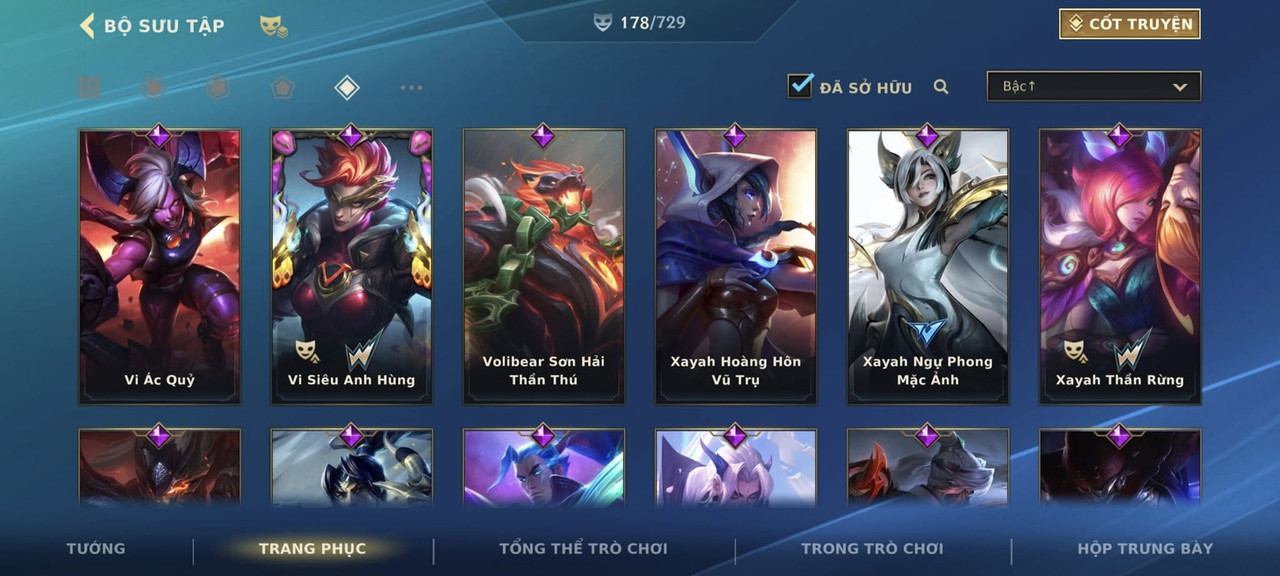Screen dimensions: 1280x576
Task: Select the circle tier filter icon
Action: [153, 88]
